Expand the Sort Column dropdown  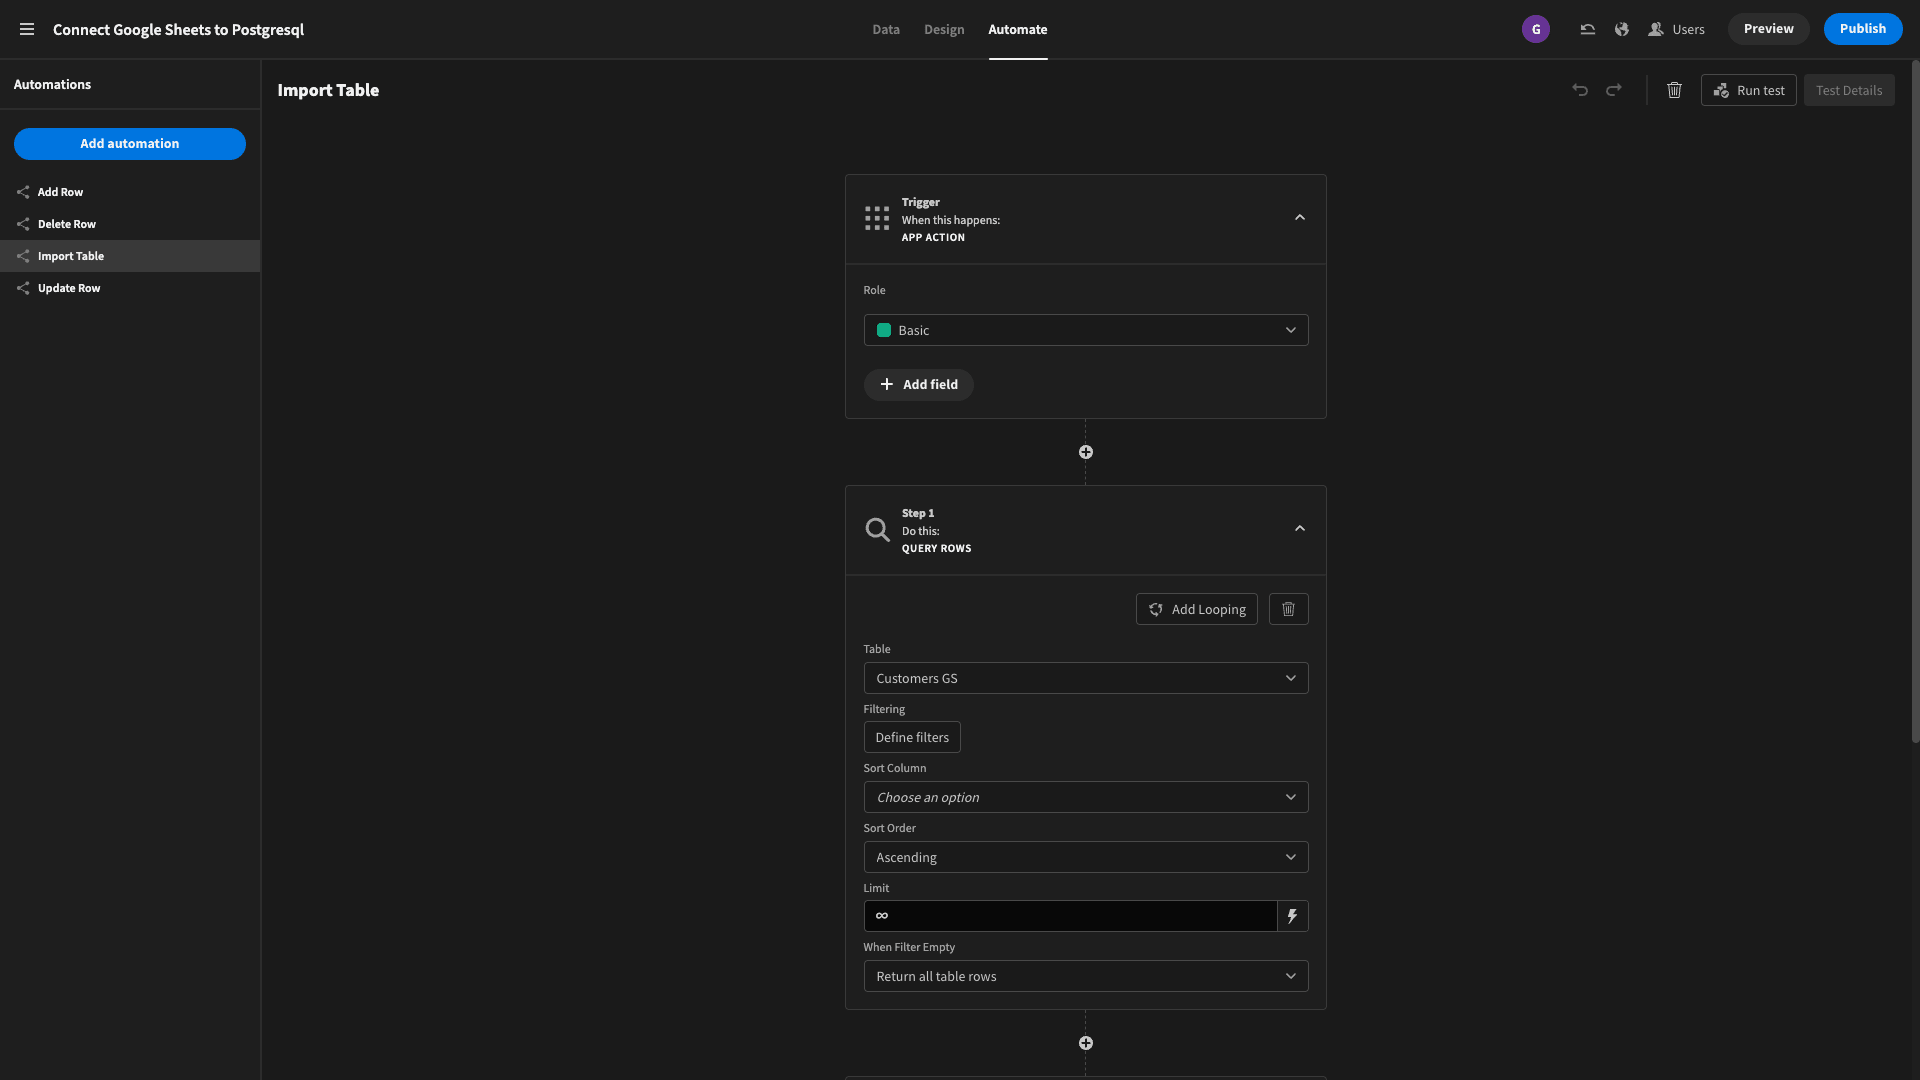1085,796
